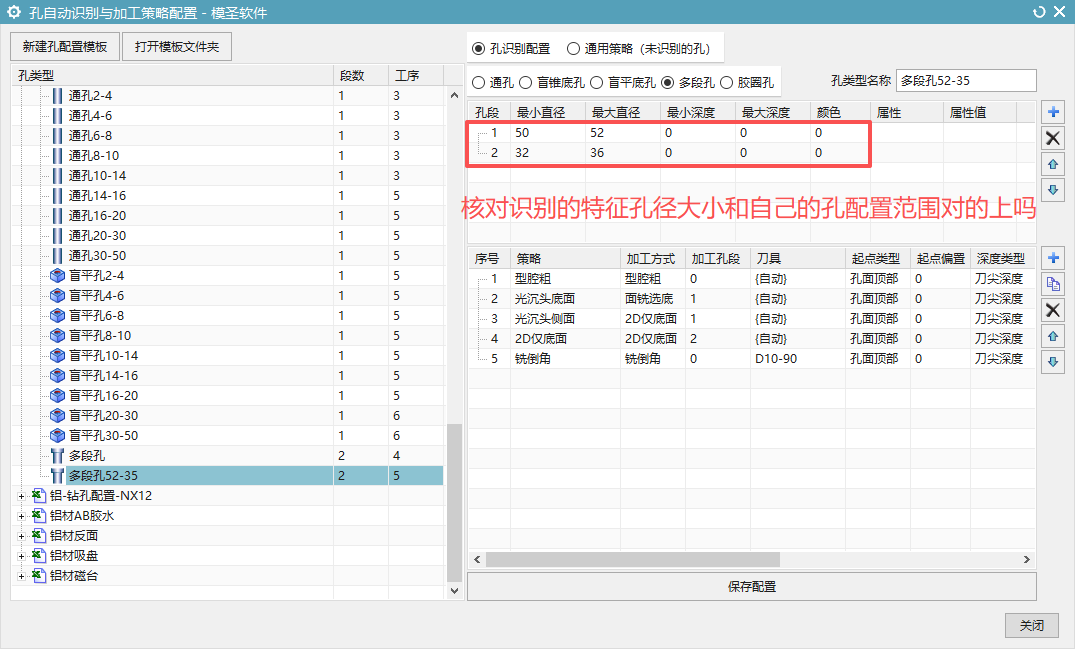Click max diameter value 52 in segment 1

[x=597, y=133]
